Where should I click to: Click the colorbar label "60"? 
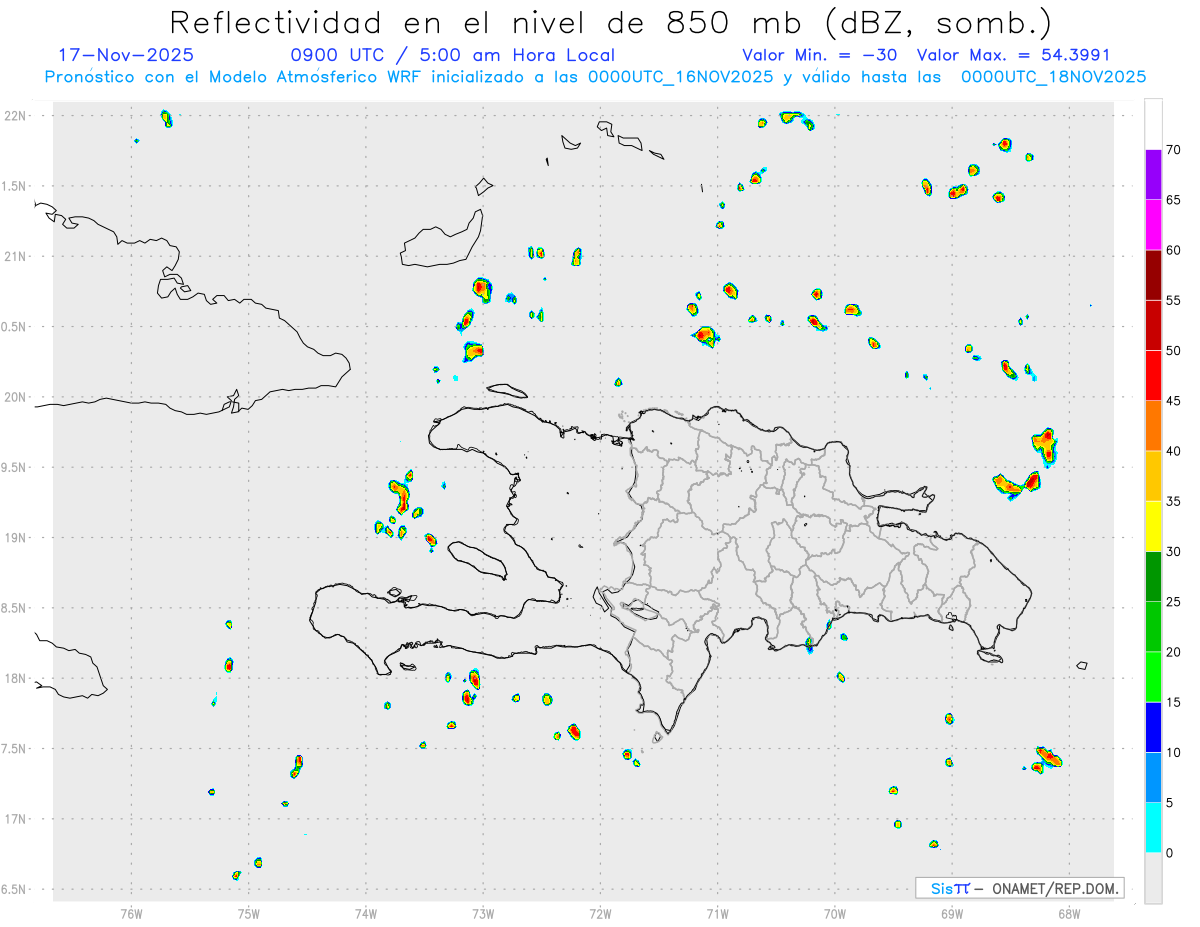[x=1174, y=250]
